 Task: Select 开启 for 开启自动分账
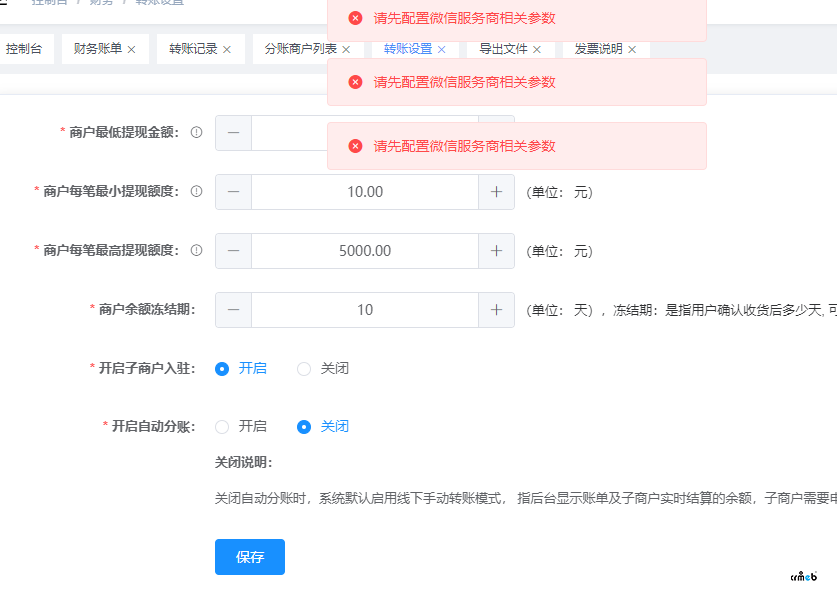point(223,426)
